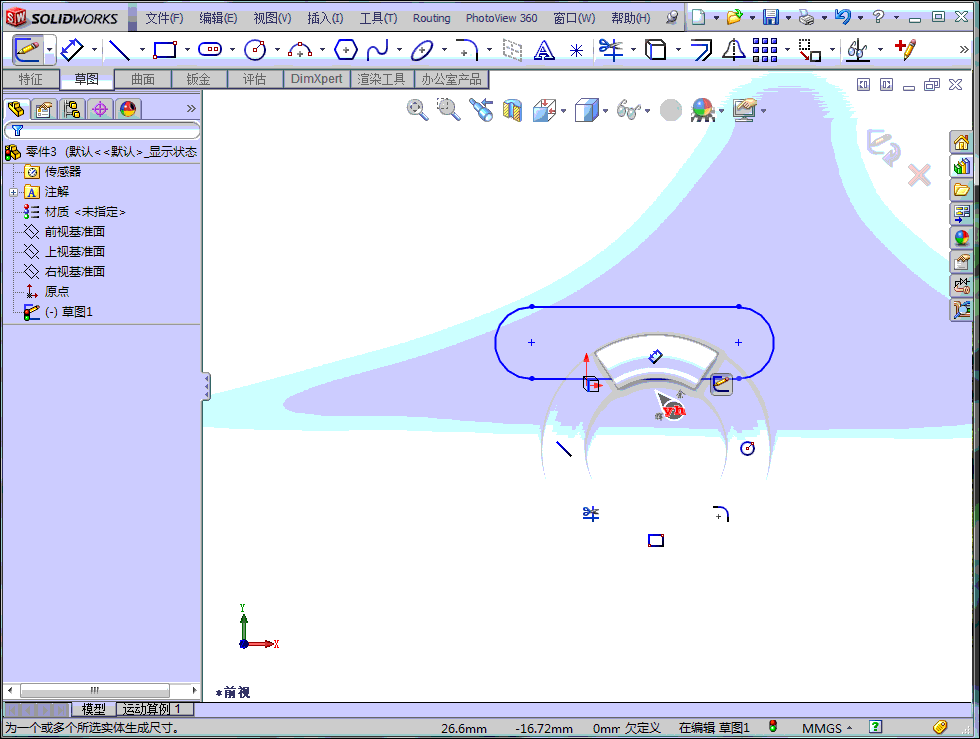Switch to the DimXpert tab
Image resolution: width=980 pixels, height=739 pixels.
point(316,79)
